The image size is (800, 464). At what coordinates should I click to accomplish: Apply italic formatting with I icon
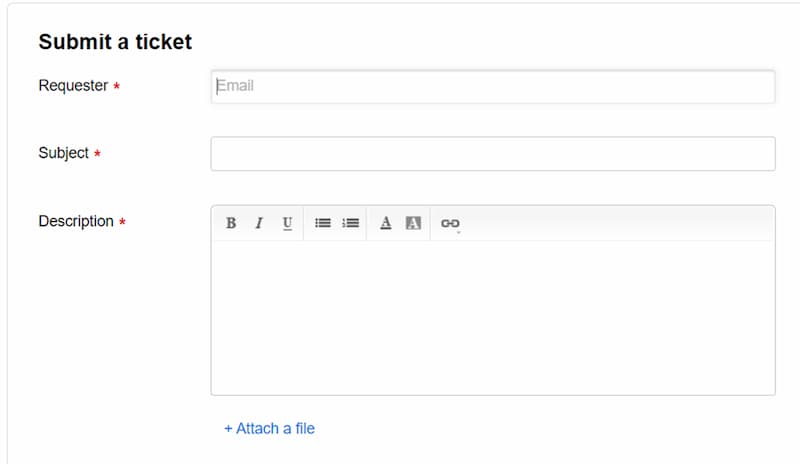259,223
